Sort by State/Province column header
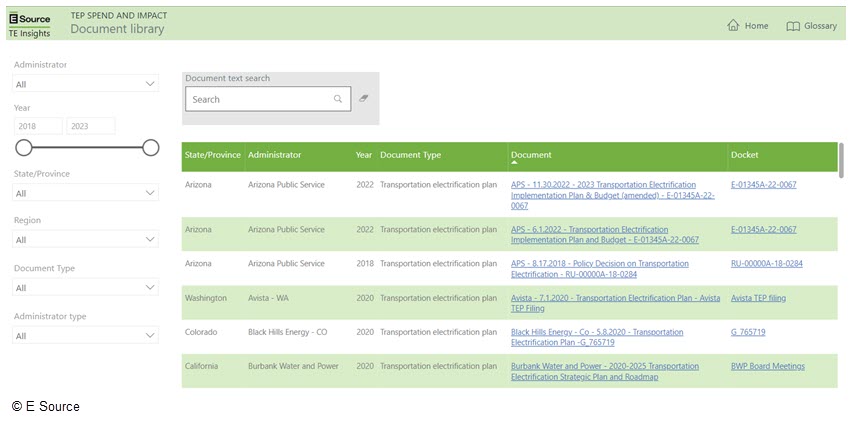This screenshot has height=422, width=852. pyautogui.click(x=212, y=155)
